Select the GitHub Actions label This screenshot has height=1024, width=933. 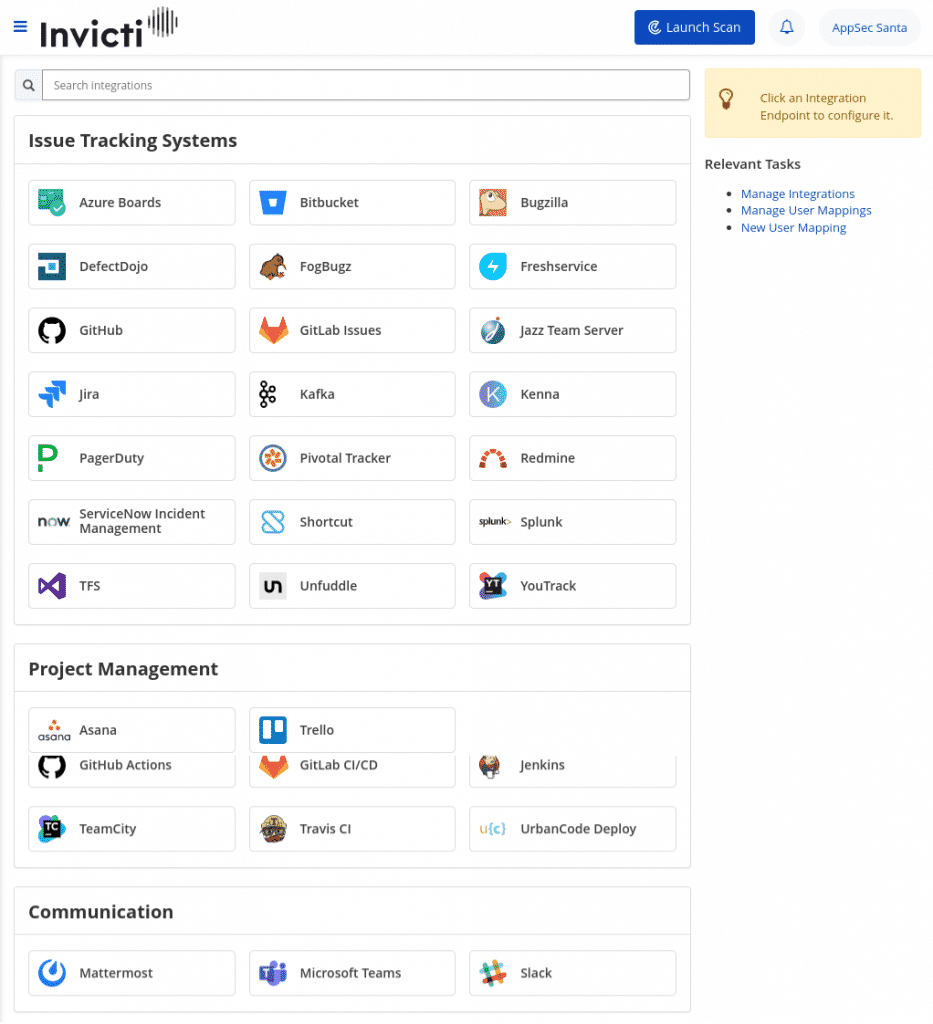pos(125,765)
